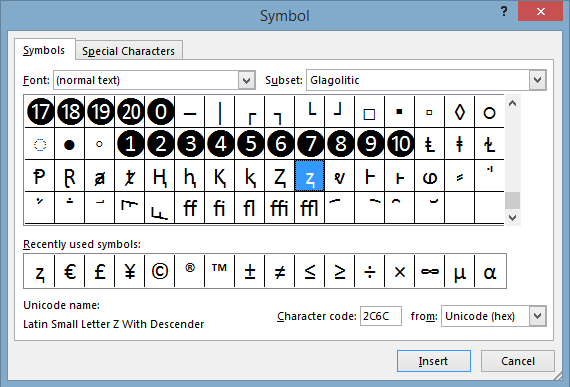Select the black circled 5 symbol

point(250,144)
